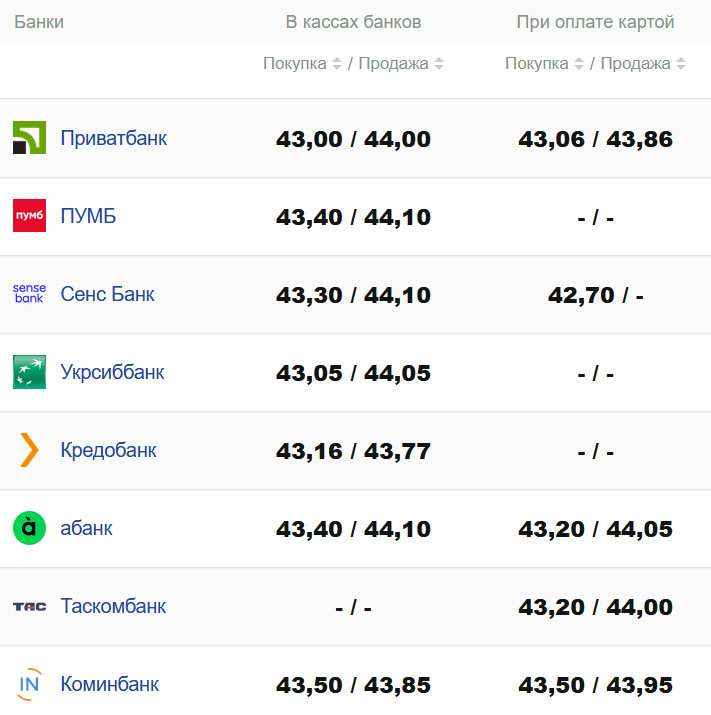This screenshot has height=715, width=711.
Task: Open the Приватбанк bank link
Action: pos(113,138)
